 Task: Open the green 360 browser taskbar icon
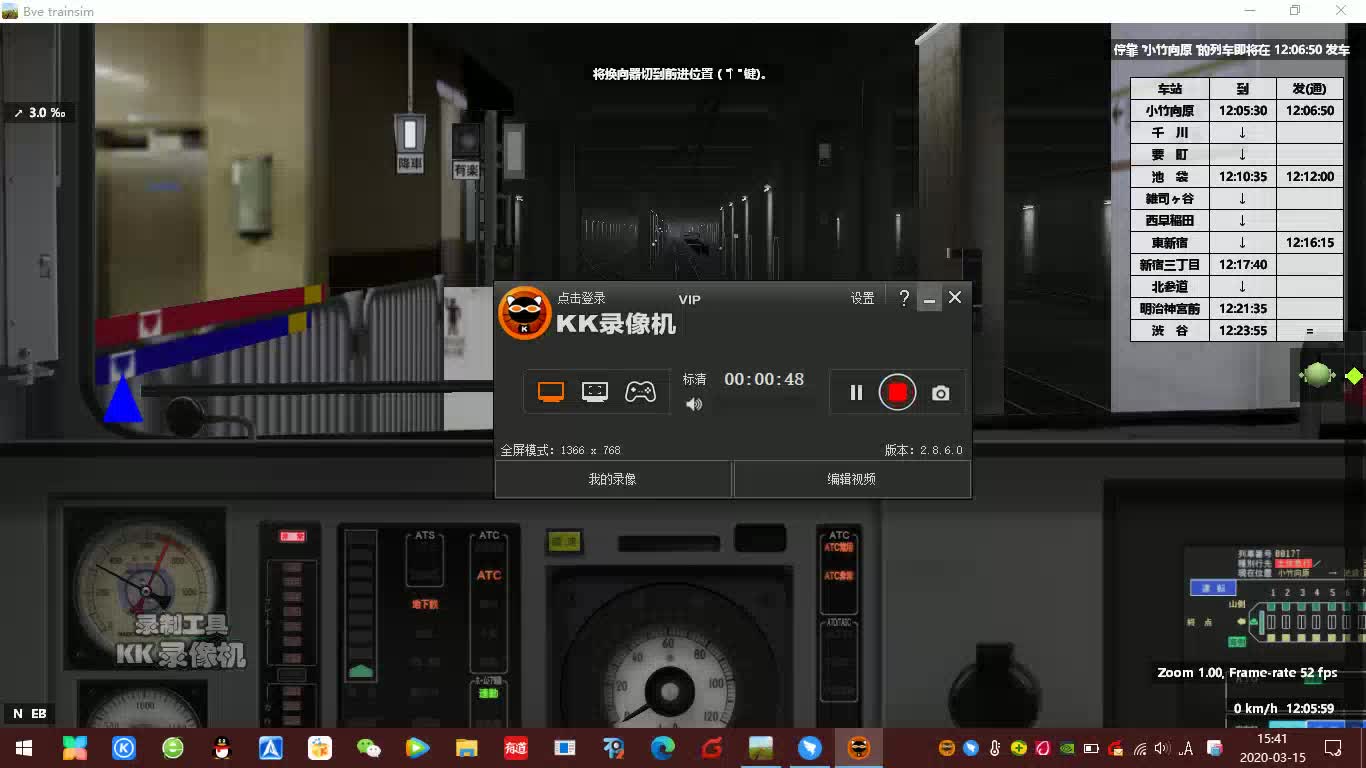(173, 748)
